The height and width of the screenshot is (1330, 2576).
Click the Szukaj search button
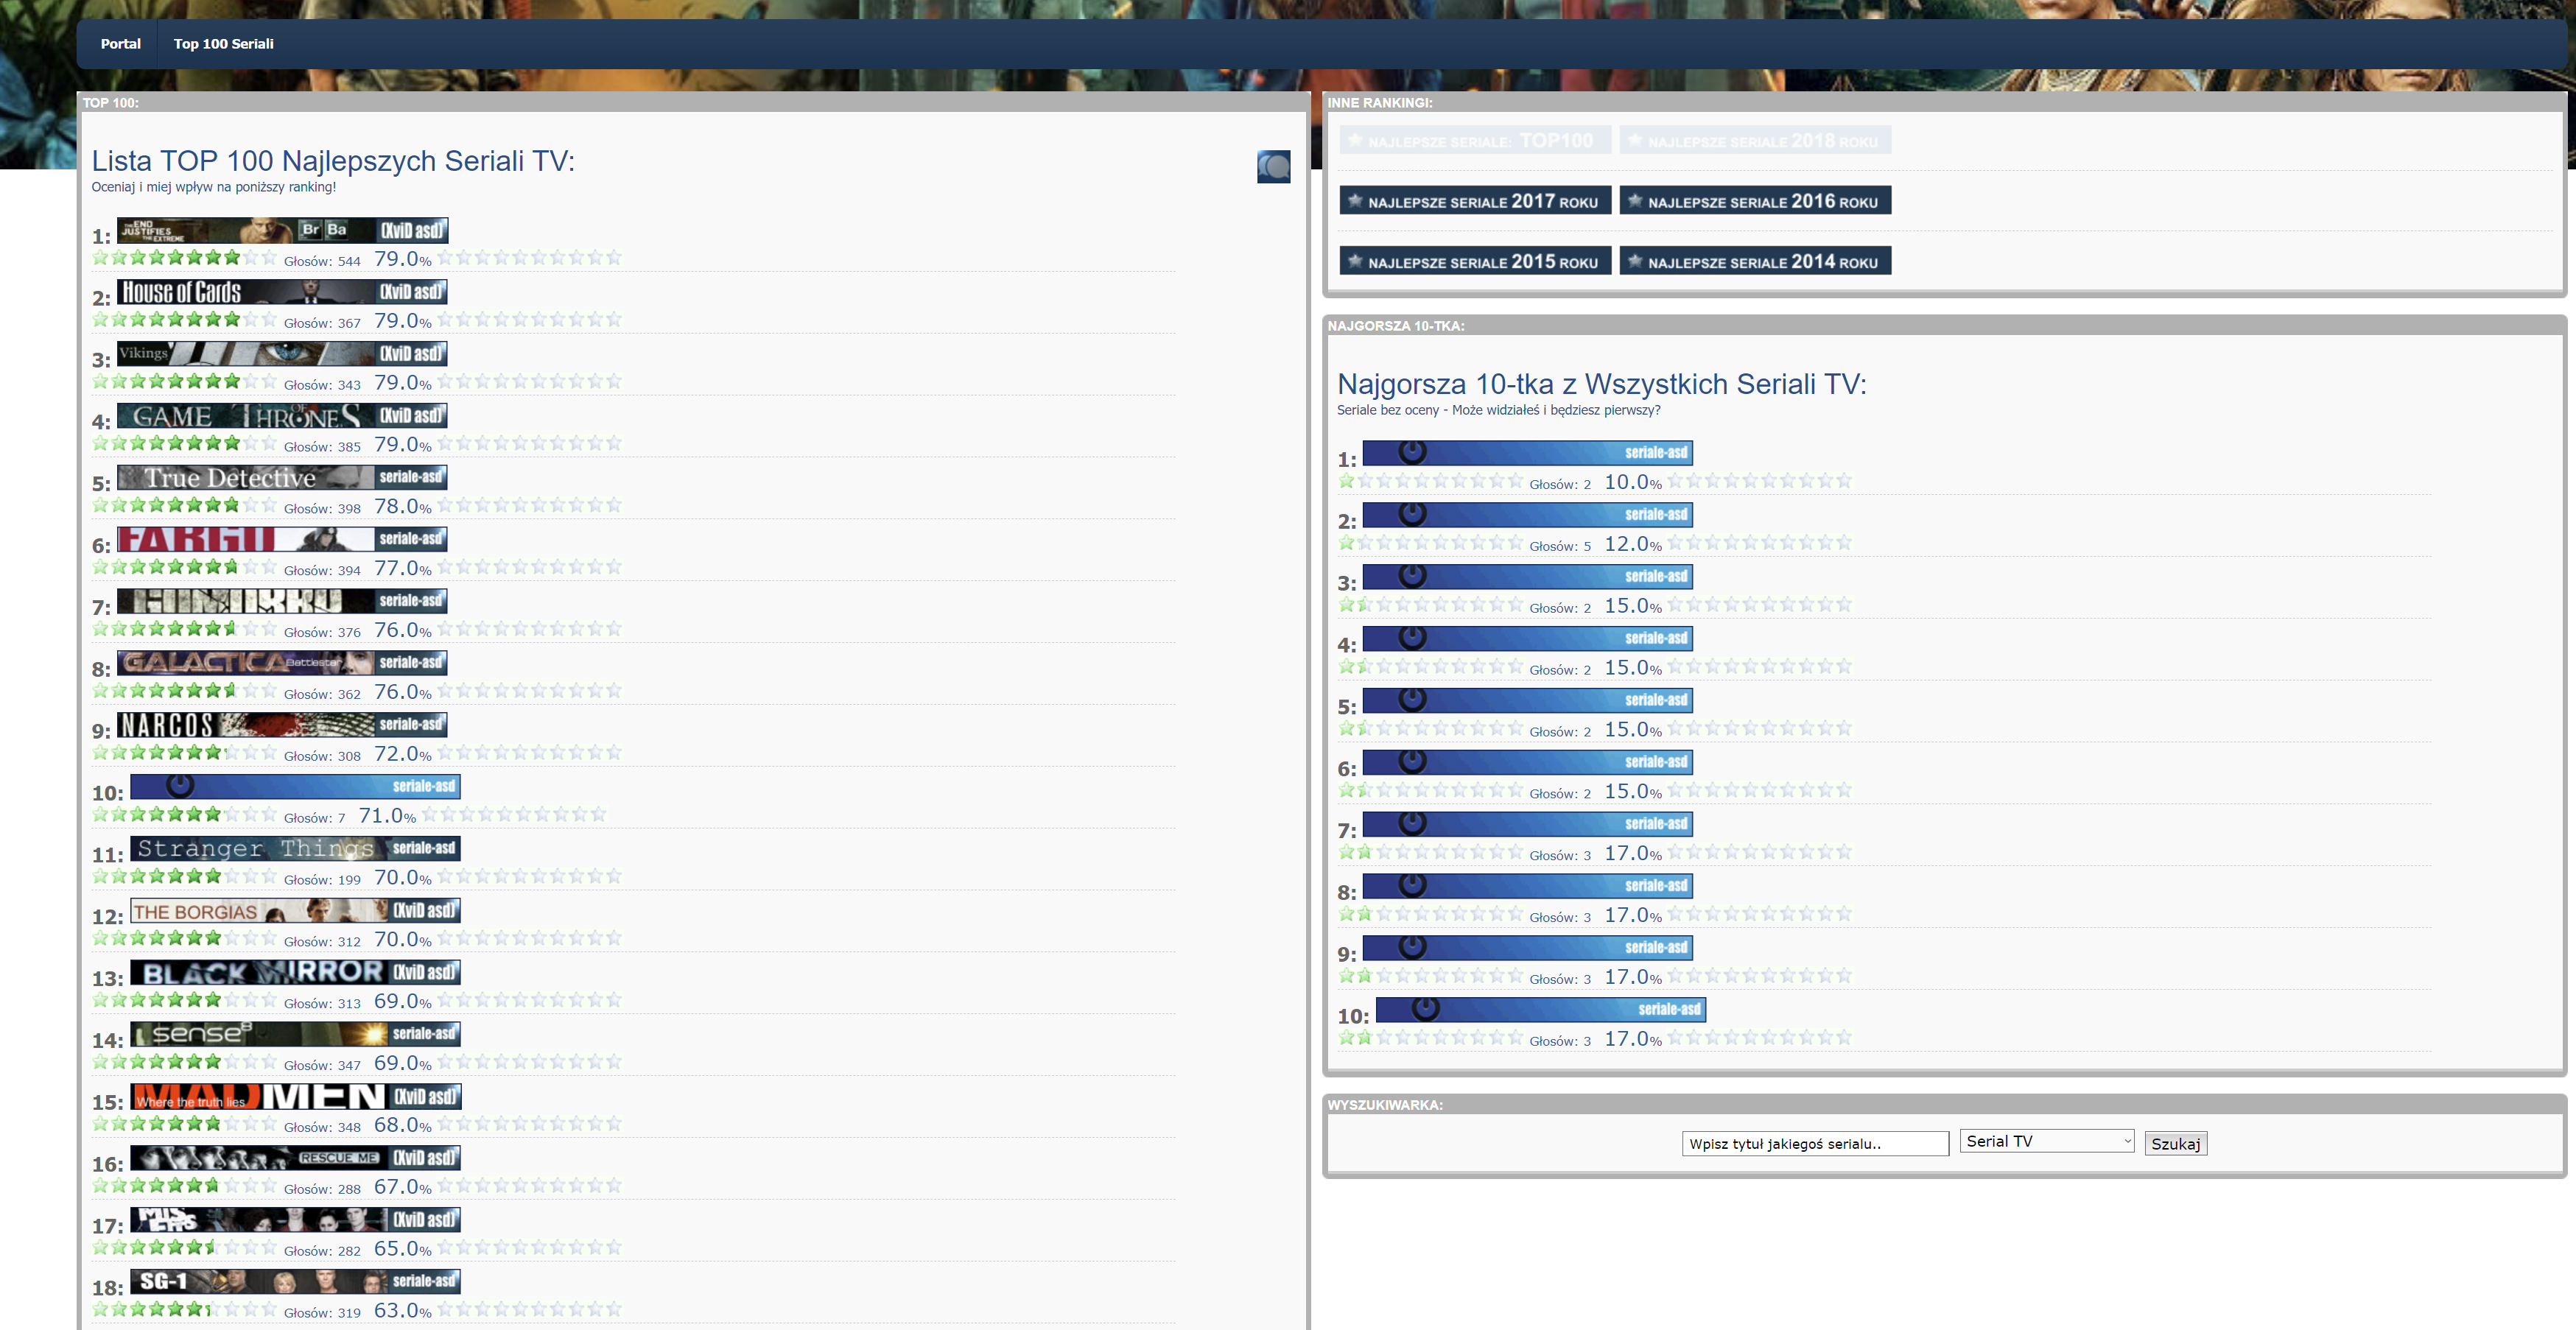(x=2175, y=1144)
